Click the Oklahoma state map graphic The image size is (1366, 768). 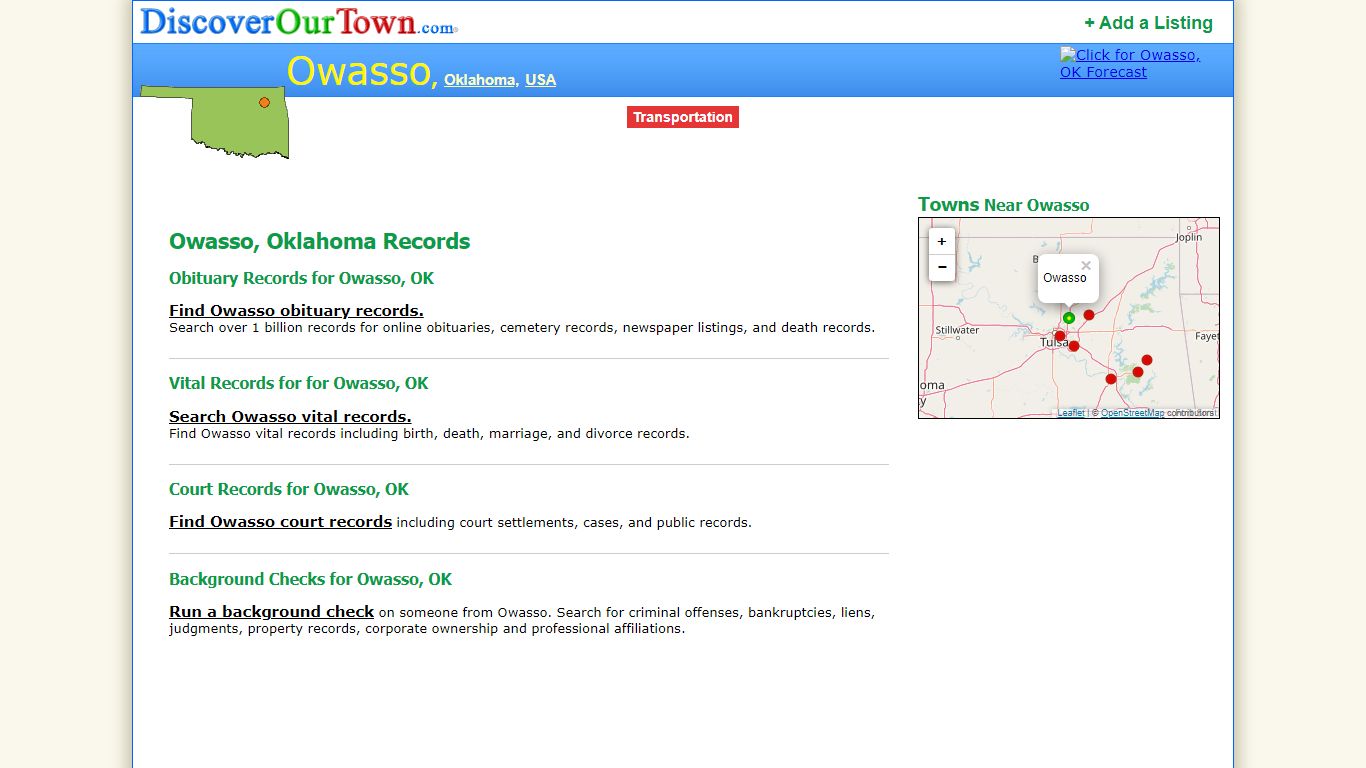pos(215,121)
